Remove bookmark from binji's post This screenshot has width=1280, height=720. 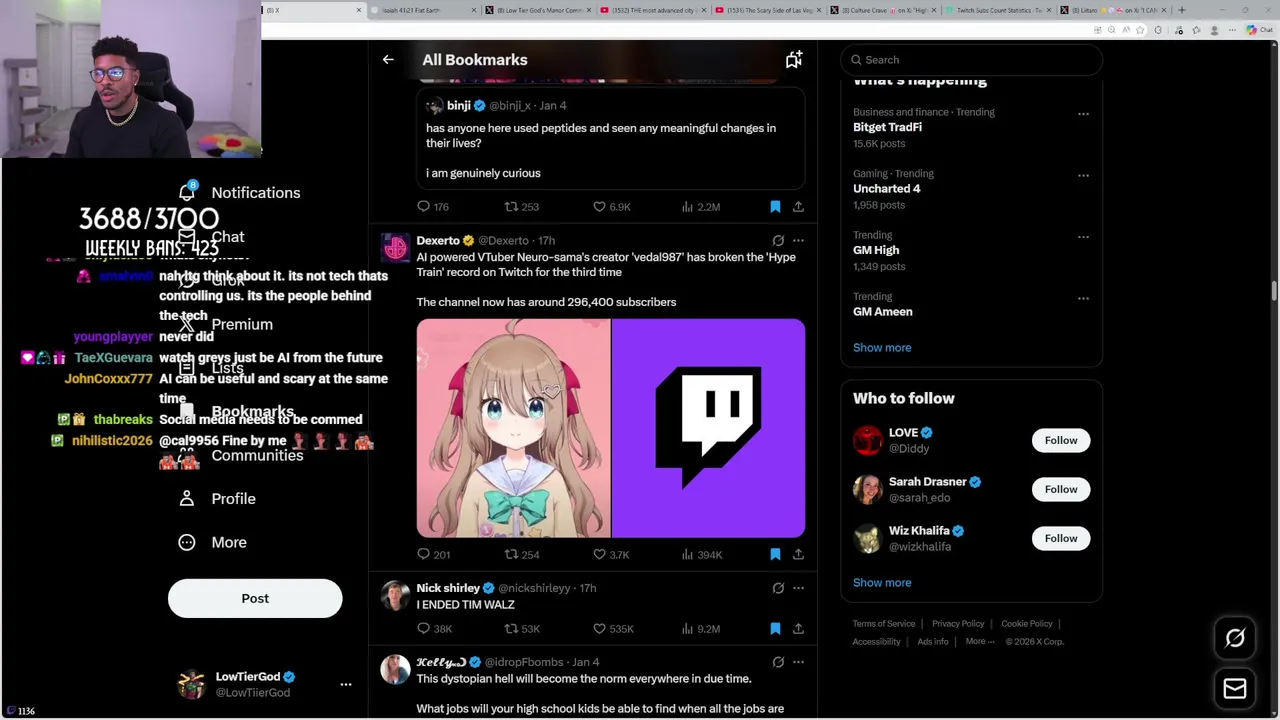[x=775, y=207]
